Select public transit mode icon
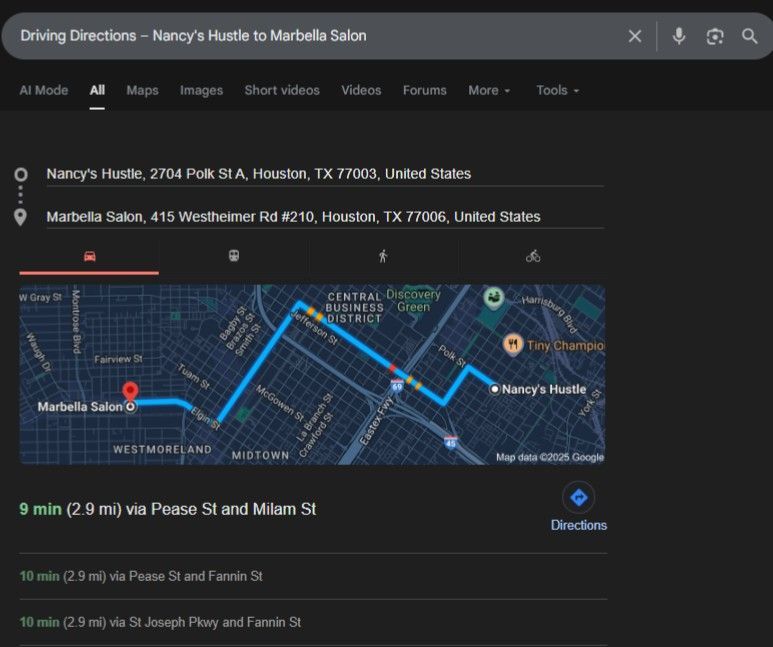This screenshot has height=647, width=773. 234,256
